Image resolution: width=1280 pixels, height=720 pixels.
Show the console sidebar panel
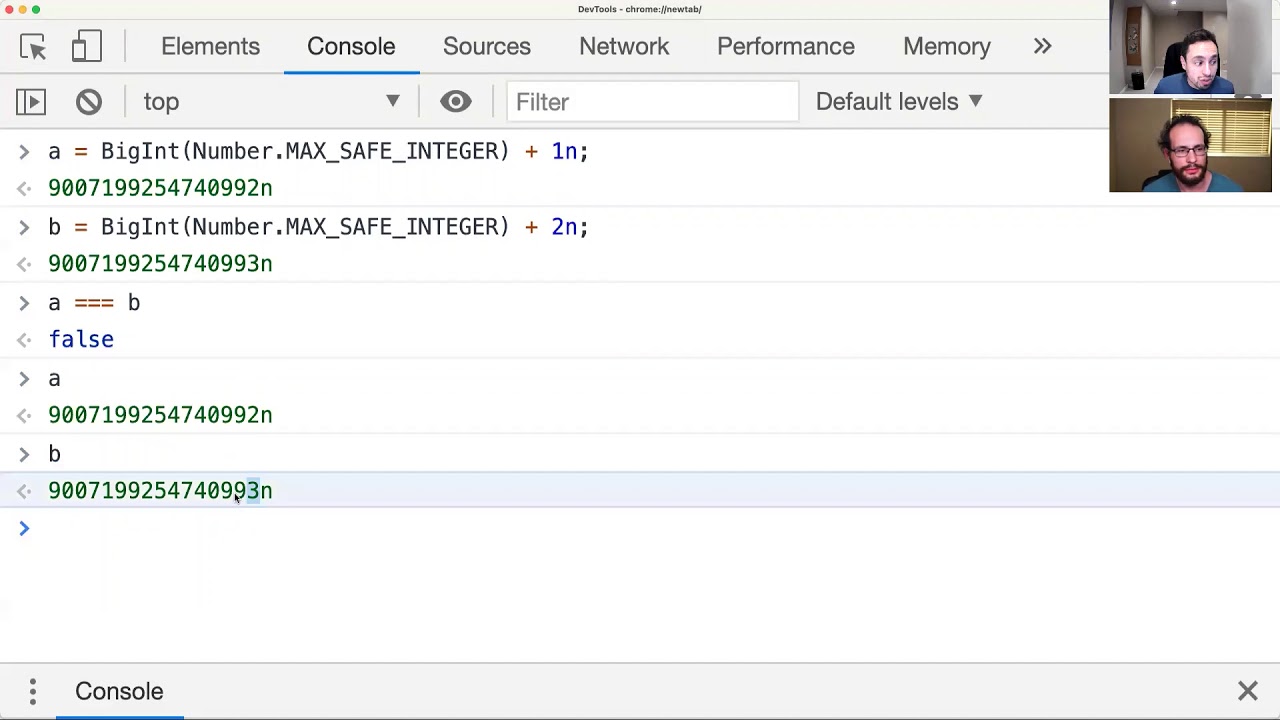tap(31, 102)
